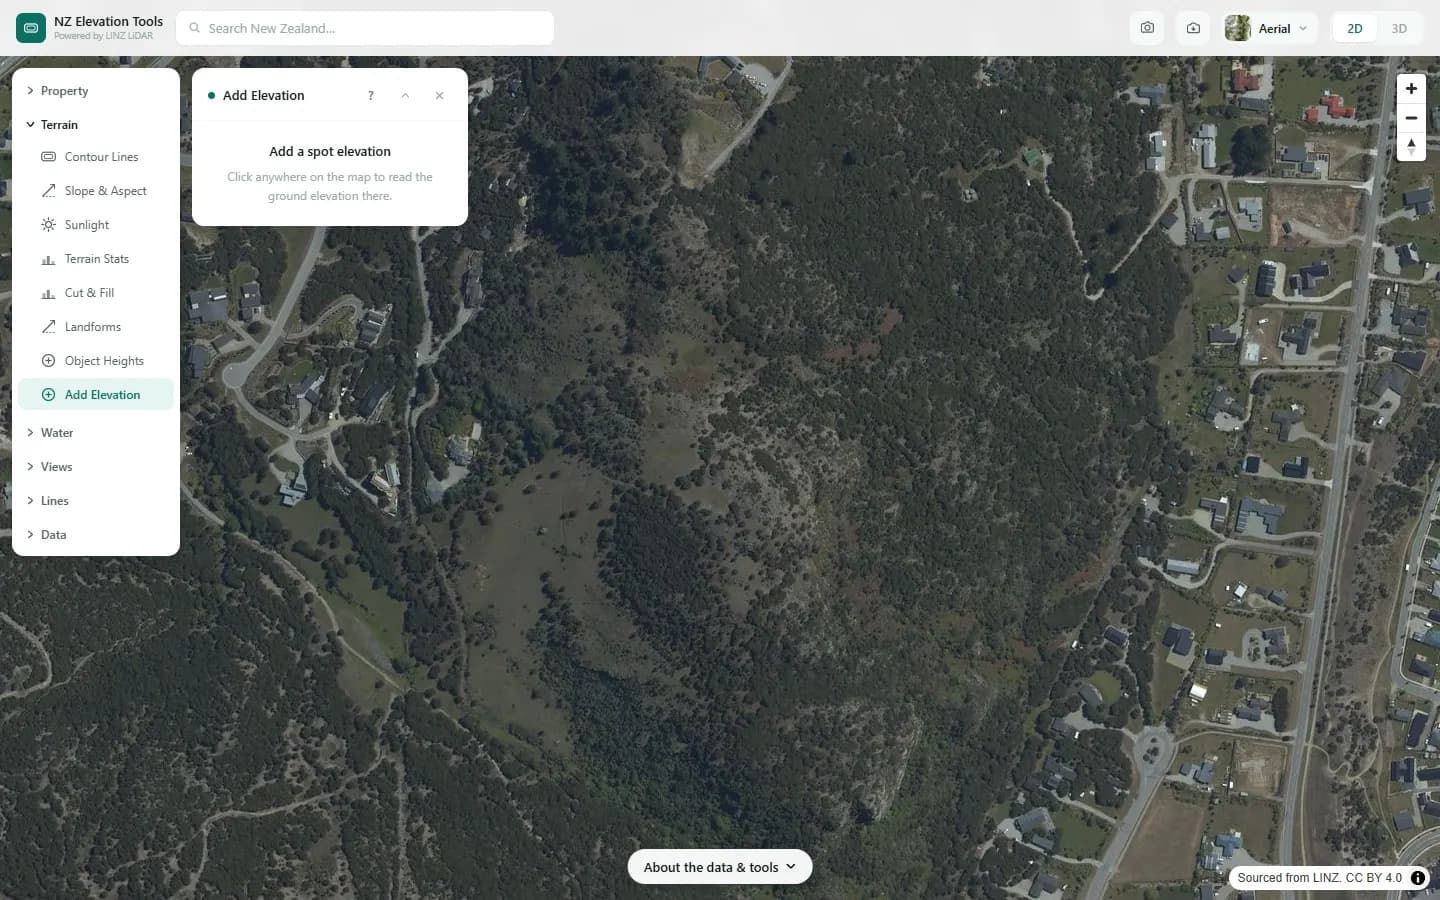Screen dimensions: 1440x900
Task: Open About the data & tools
Action: (720, 867)
